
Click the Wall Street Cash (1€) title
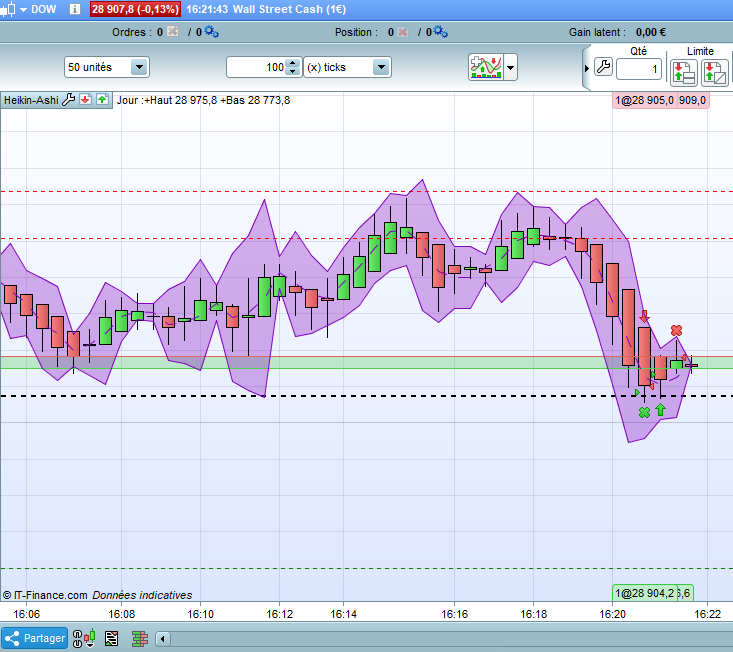point(289,9)
